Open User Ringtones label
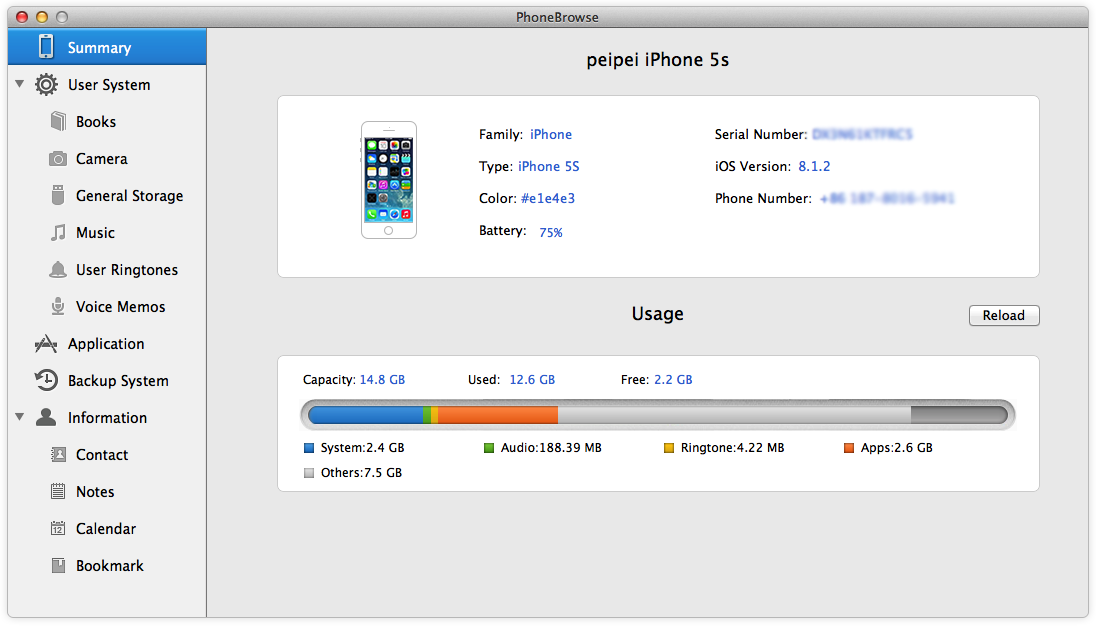 pos(127,270)
